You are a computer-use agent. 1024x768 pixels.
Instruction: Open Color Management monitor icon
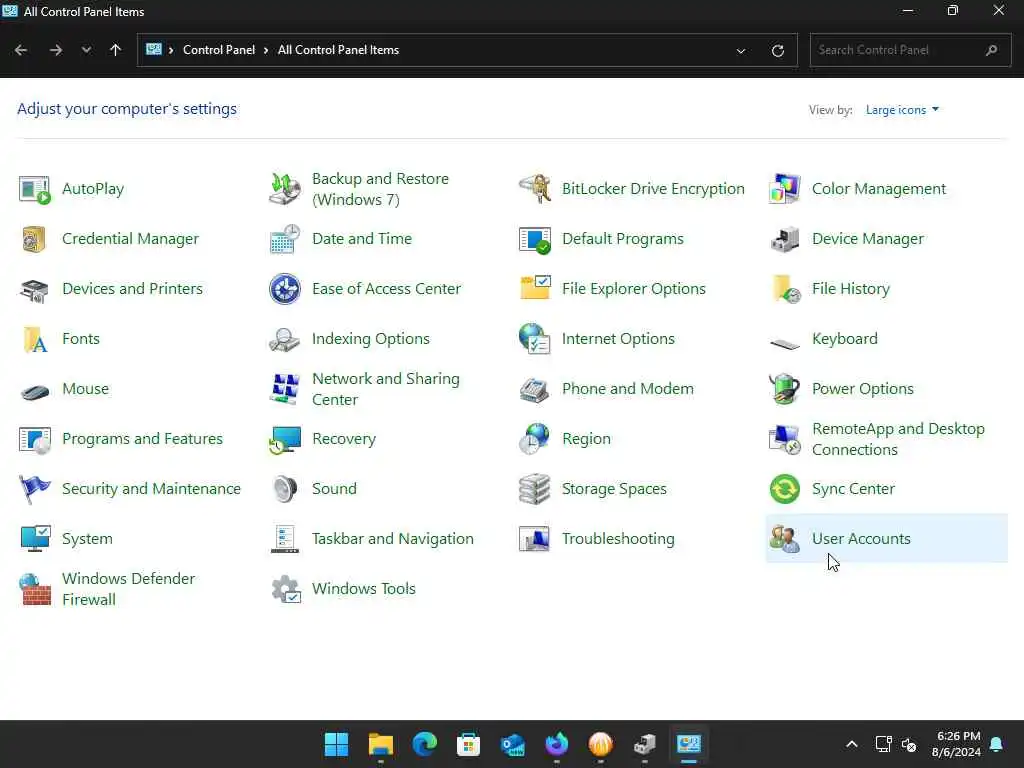(785, 189)
